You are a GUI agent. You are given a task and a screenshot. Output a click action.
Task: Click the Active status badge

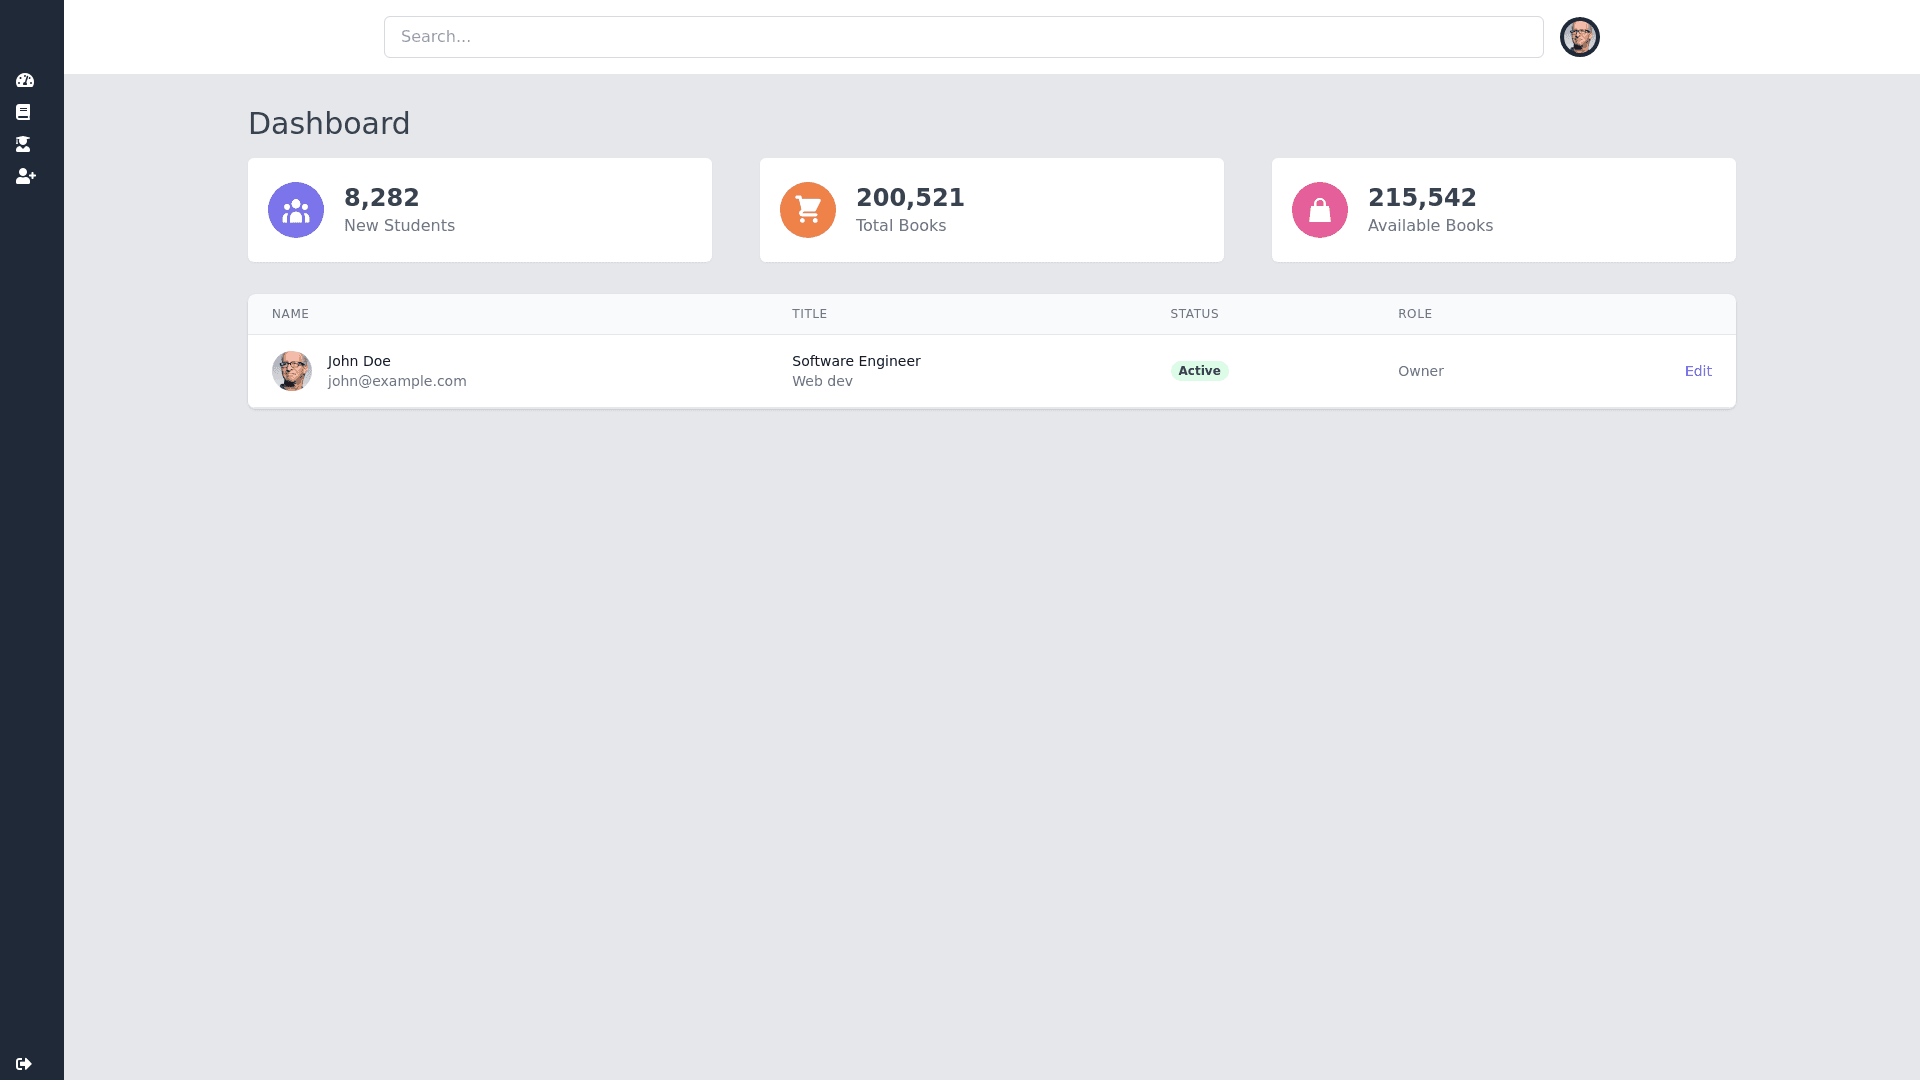[x=1199, y=371]
